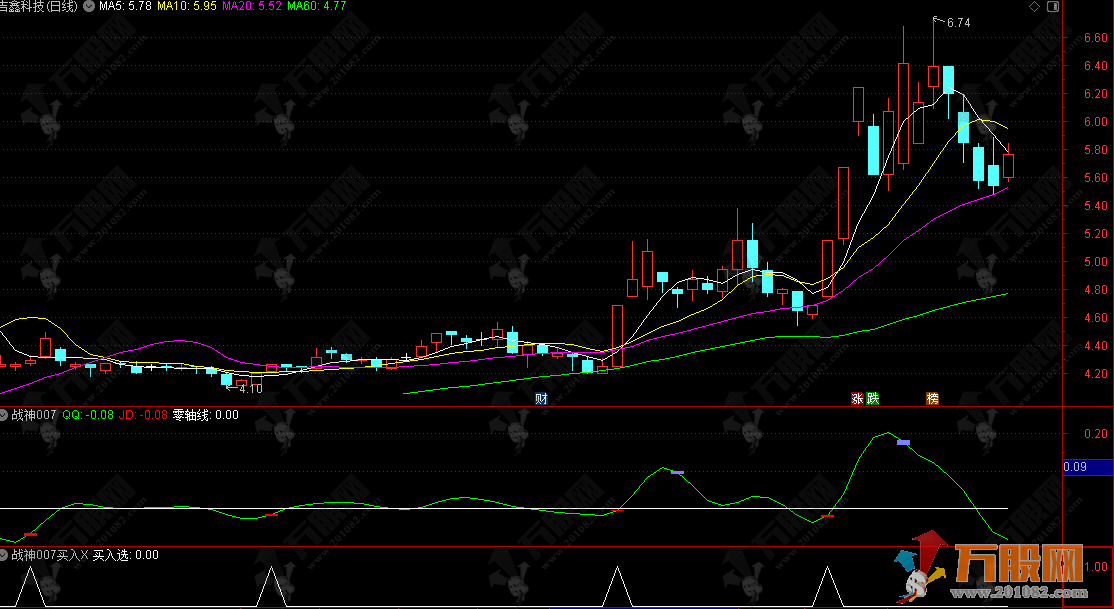This screenshot has width=1114, height=609.
Task: Open the 财 financial marker on chart
Action: coord(541,399)
